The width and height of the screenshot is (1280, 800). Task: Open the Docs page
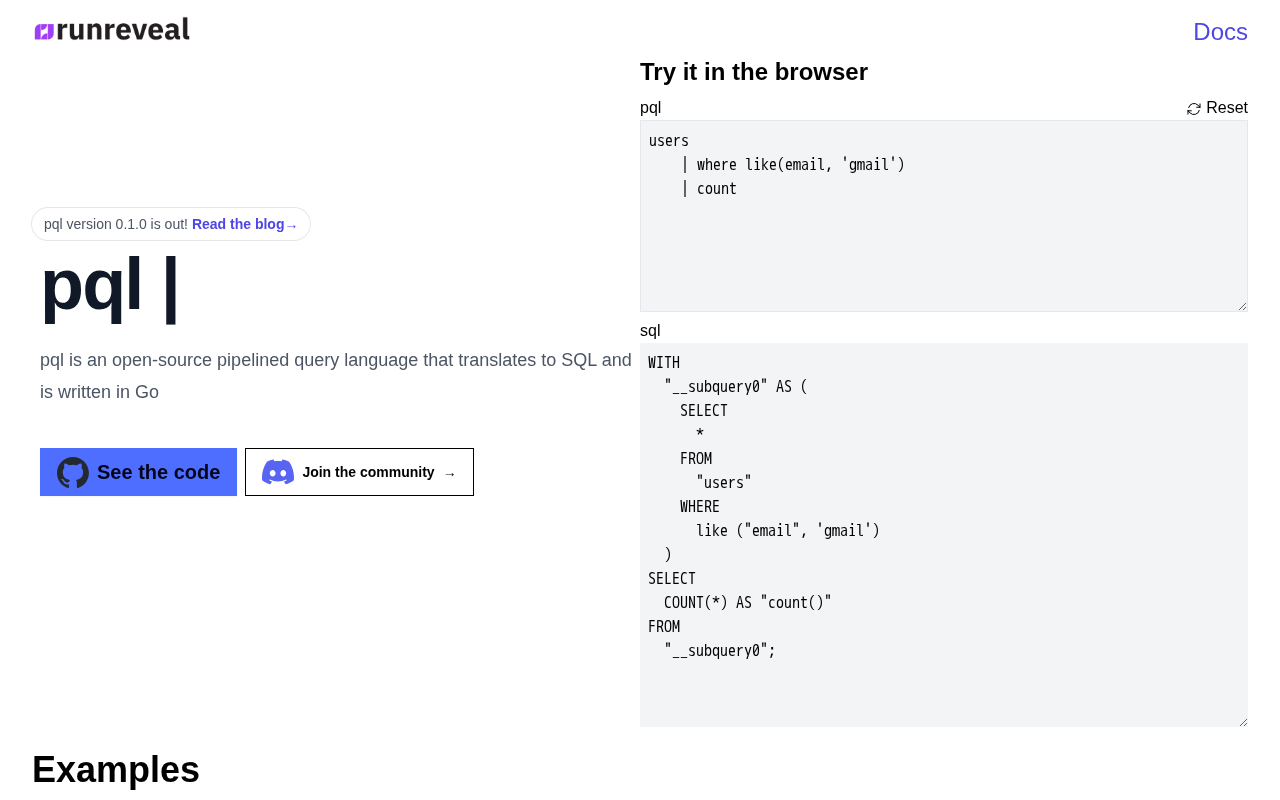(1220, 32)
